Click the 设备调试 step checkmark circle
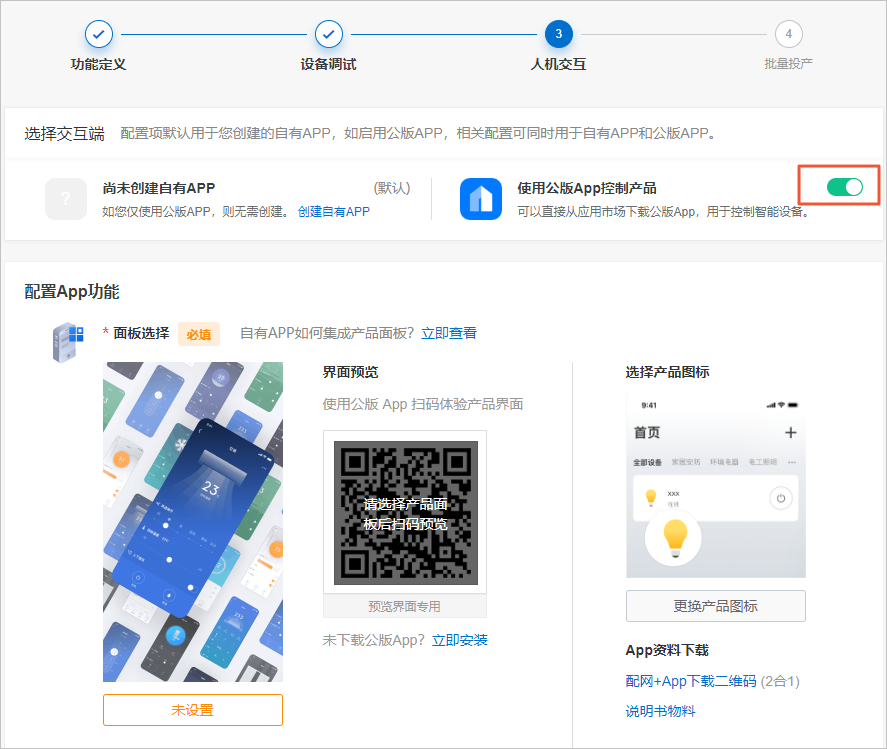 [x=329, y=35]
